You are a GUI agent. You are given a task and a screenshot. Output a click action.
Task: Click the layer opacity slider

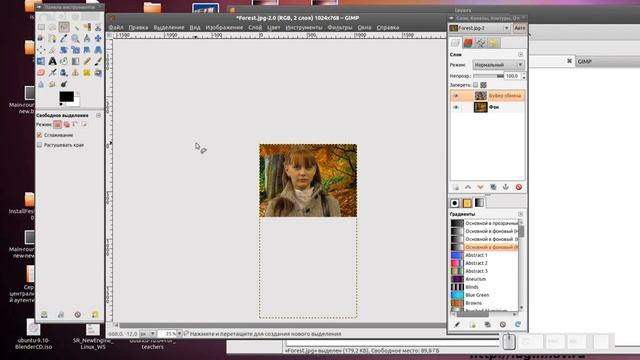click(x=488, y=76)
